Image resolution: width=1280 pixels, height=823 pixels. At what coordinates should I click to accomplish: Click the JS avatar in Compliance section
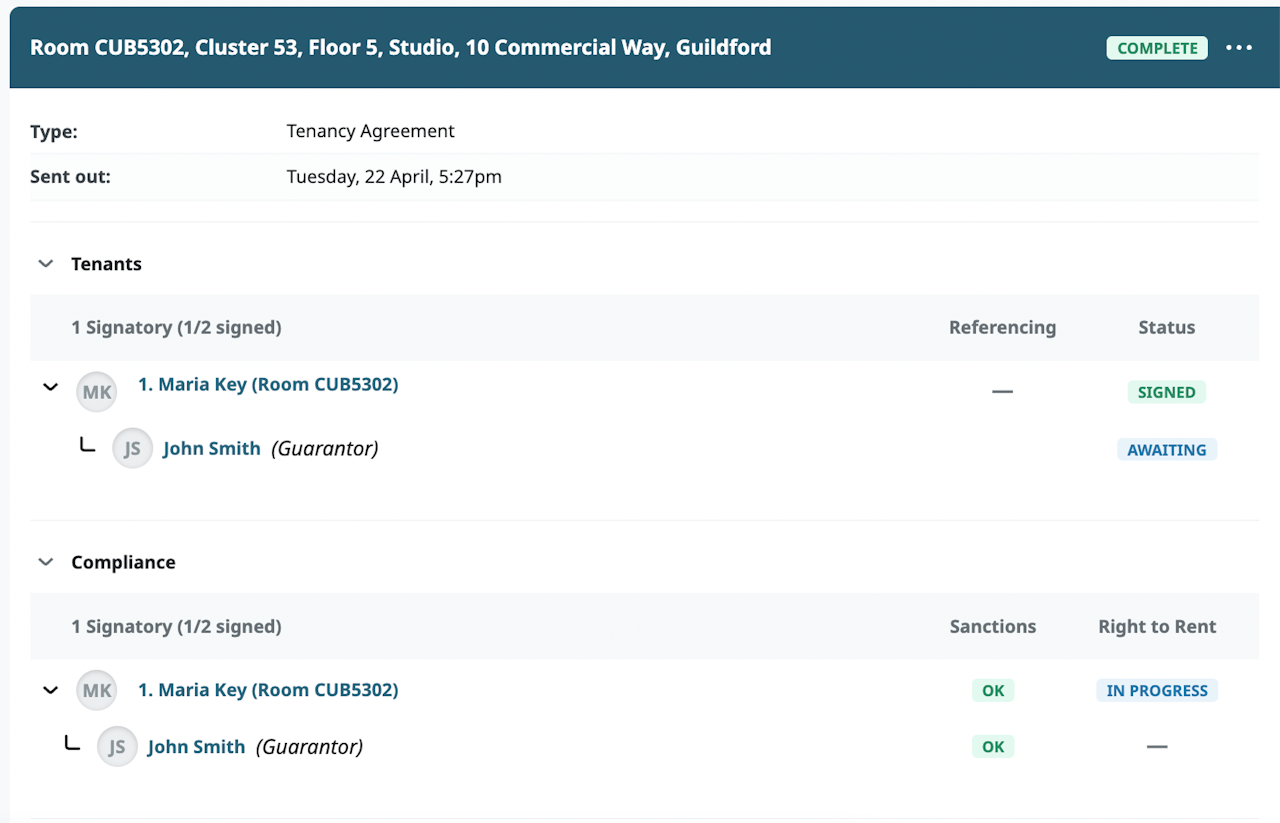coord(117,747)
